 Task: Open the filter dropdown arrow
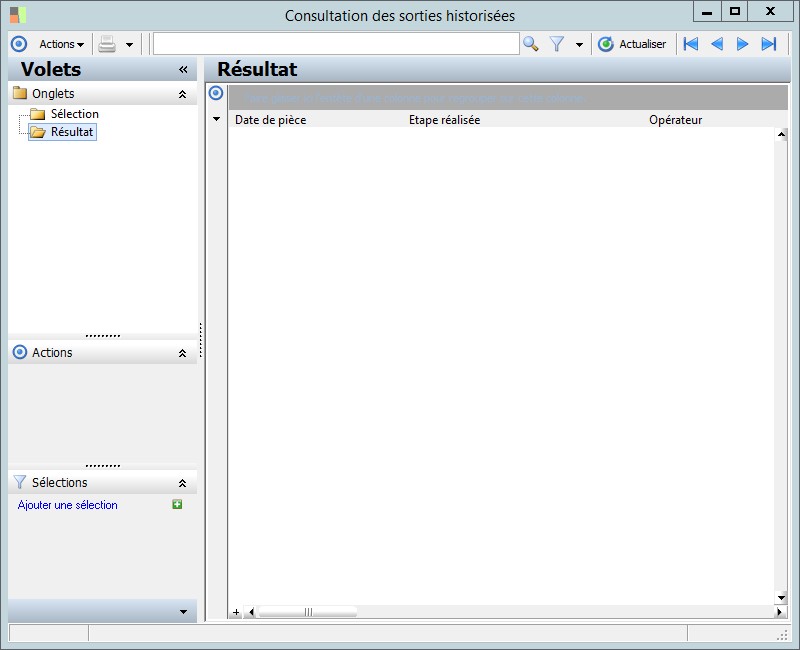[579, 45]
